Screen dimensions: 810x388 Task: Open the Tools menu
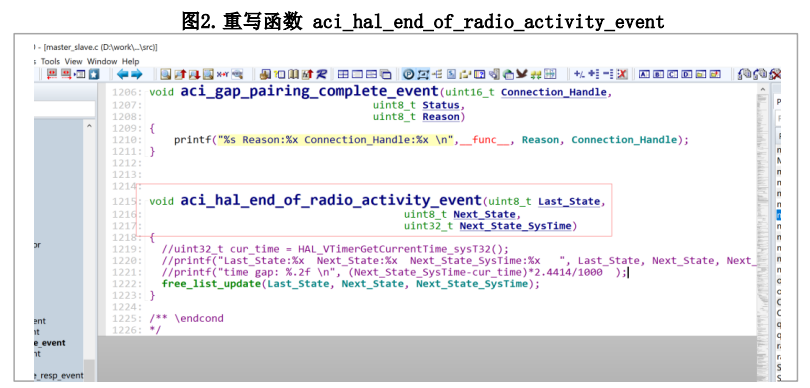point(51,61)
